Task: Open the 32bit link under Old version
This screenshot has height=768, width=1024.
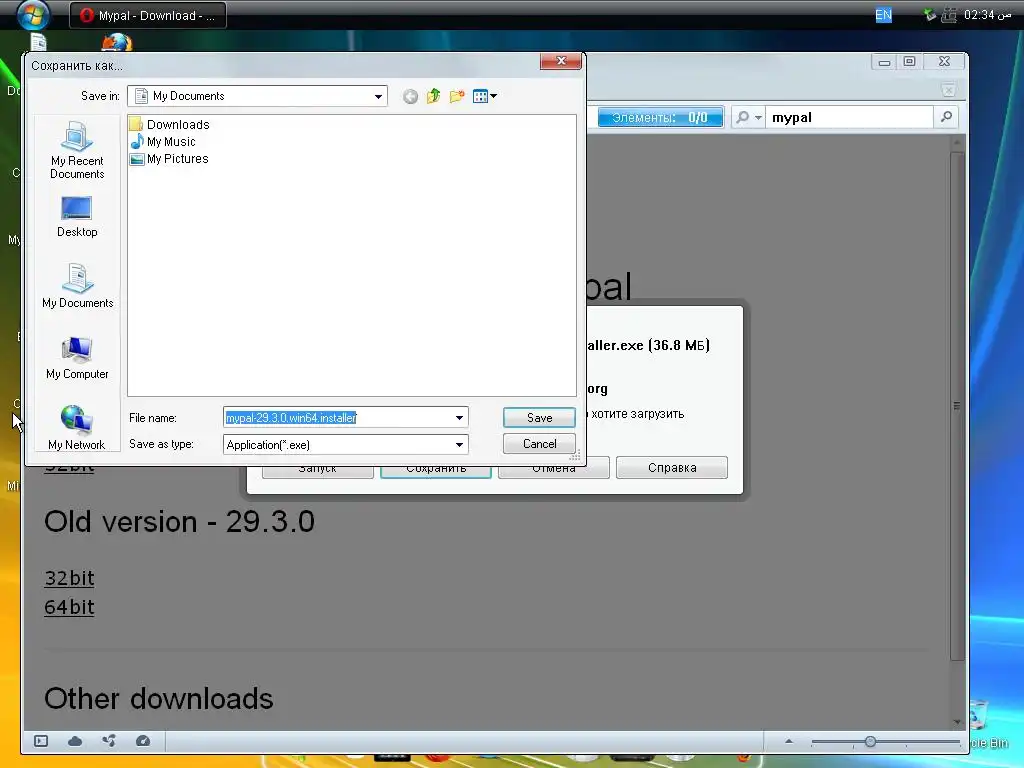Action: tap(69, 578)
